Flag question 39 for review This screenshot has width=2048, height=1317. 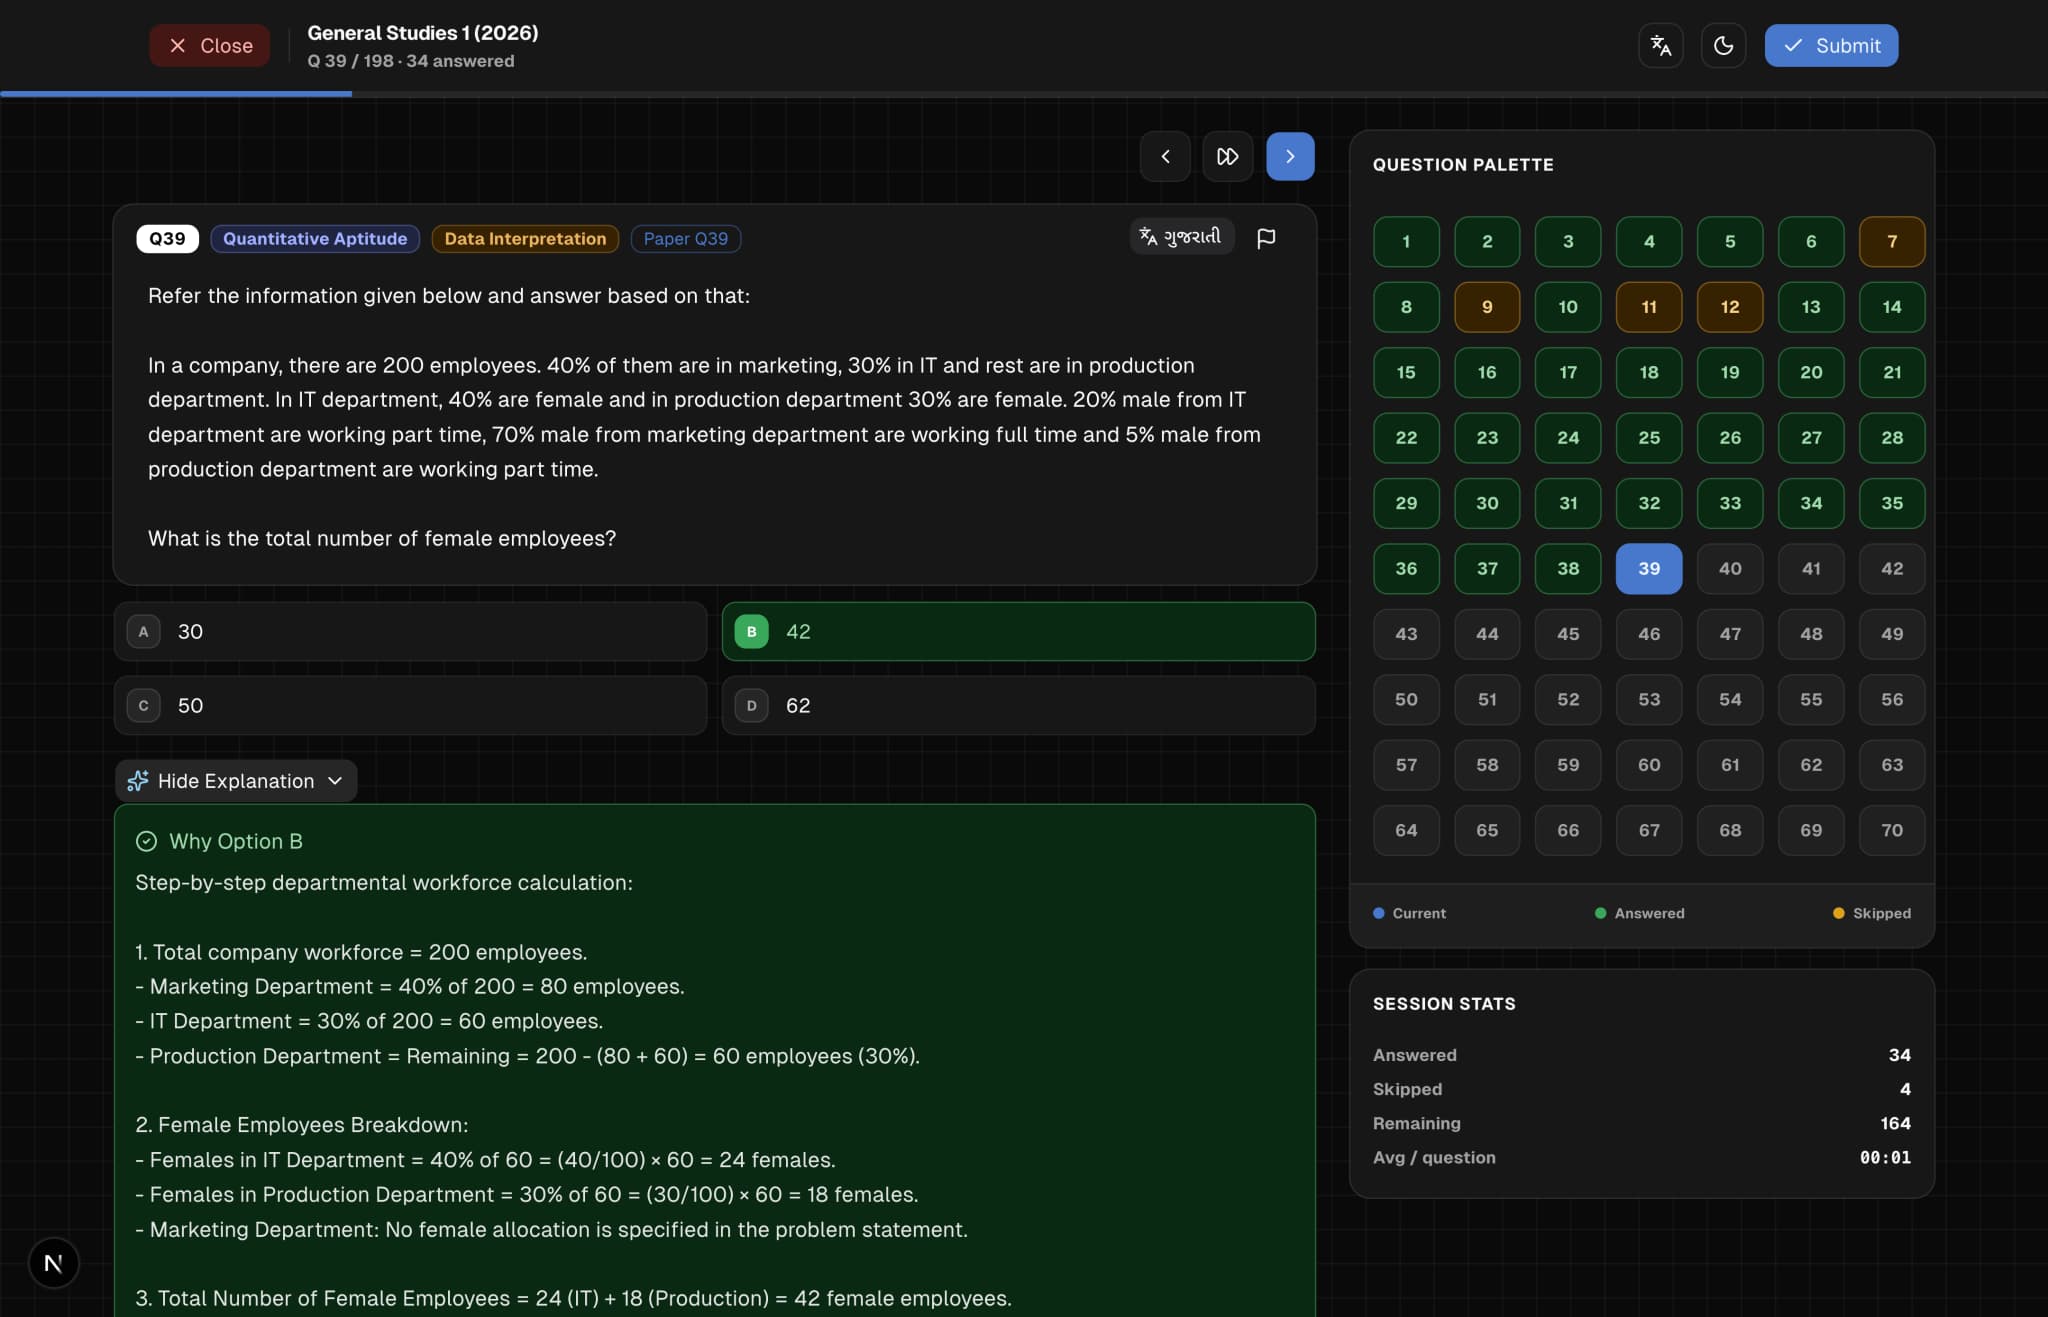pyautogui.click(x=1266, y=238)
